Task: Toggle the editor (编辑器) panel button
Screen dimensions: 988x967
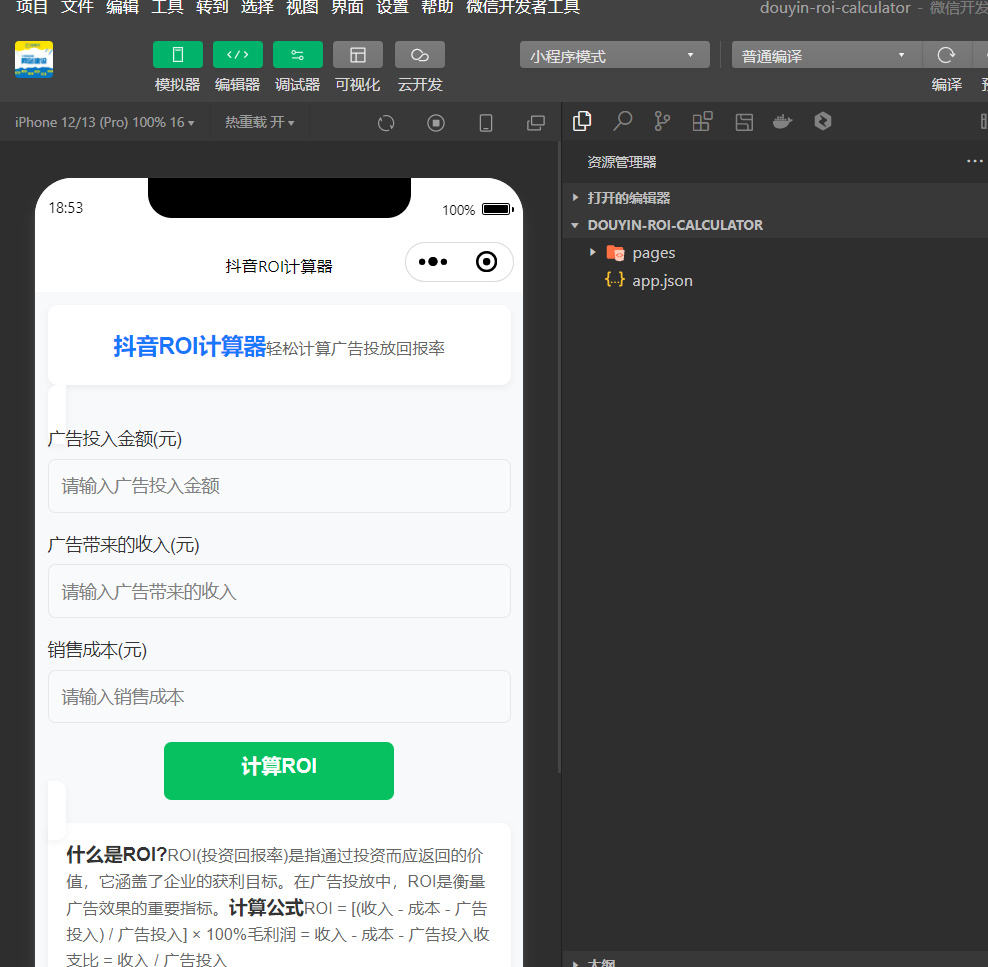Action: pyautogui.click(x=238, y=55)
